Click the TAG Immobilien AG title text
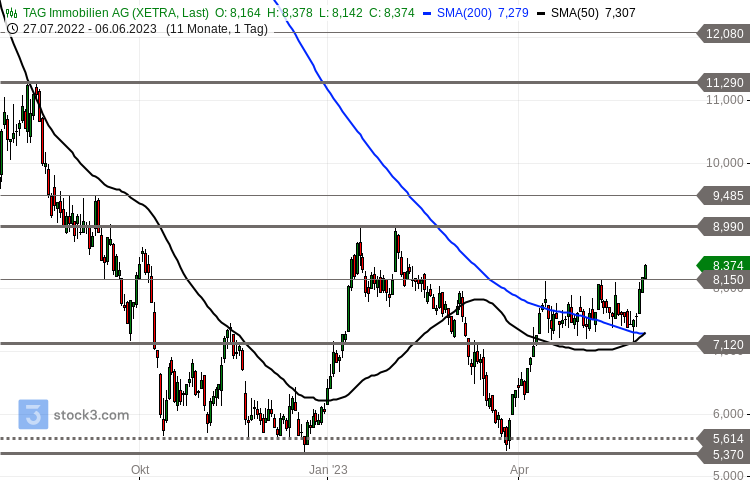This screenshot has height=480, width=750. (x=116, y=13)
